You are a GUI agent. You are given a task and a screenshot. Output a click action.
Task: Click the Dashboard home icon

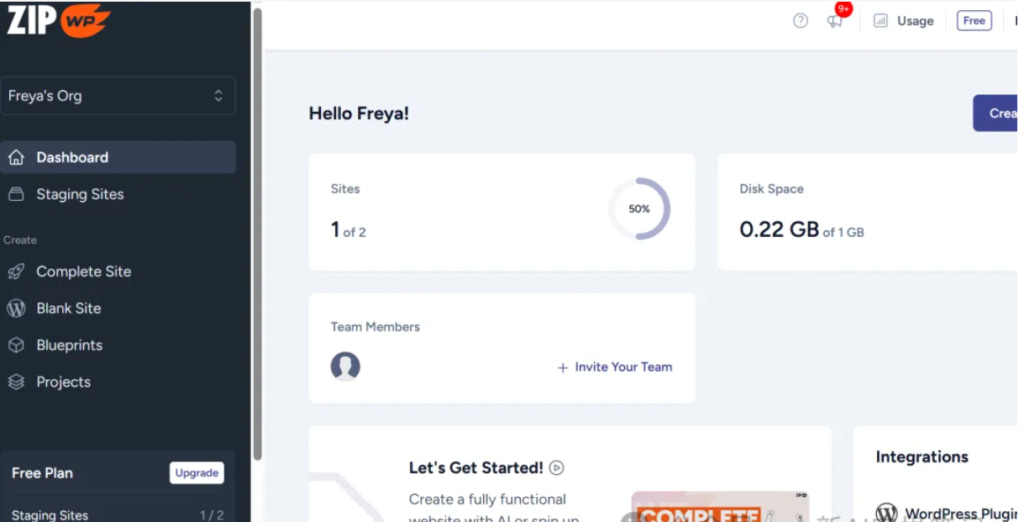(16, 157)
